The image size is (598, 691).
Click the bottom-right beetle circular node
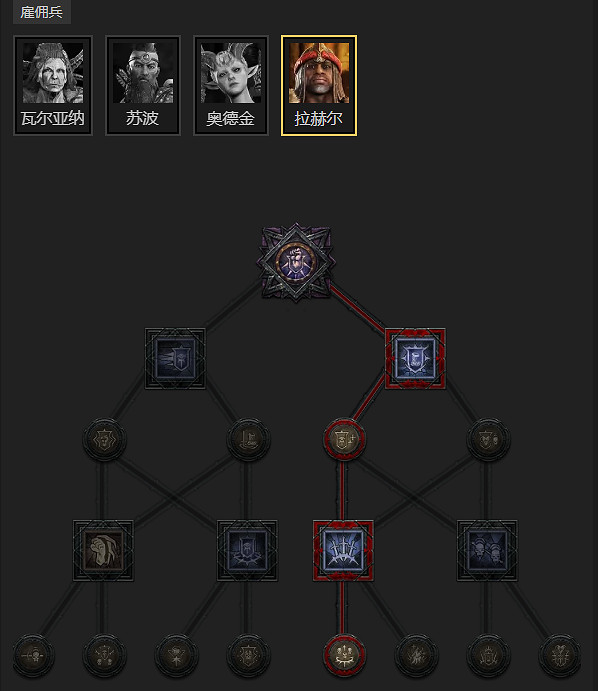[x=560, y=655]
